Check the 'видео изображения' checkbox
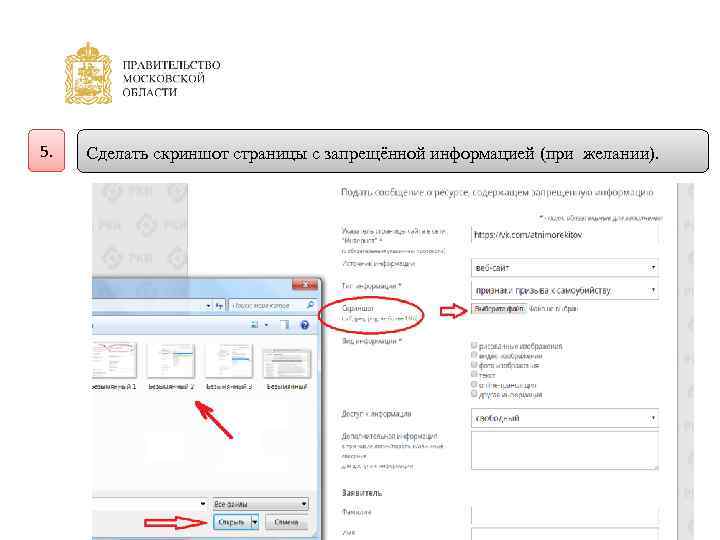The image size is (720, 540). click(474, 355)
